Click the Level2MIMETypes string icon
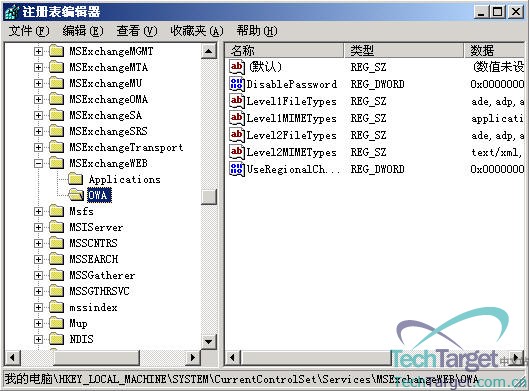529x391 pixels. (236, 152)
